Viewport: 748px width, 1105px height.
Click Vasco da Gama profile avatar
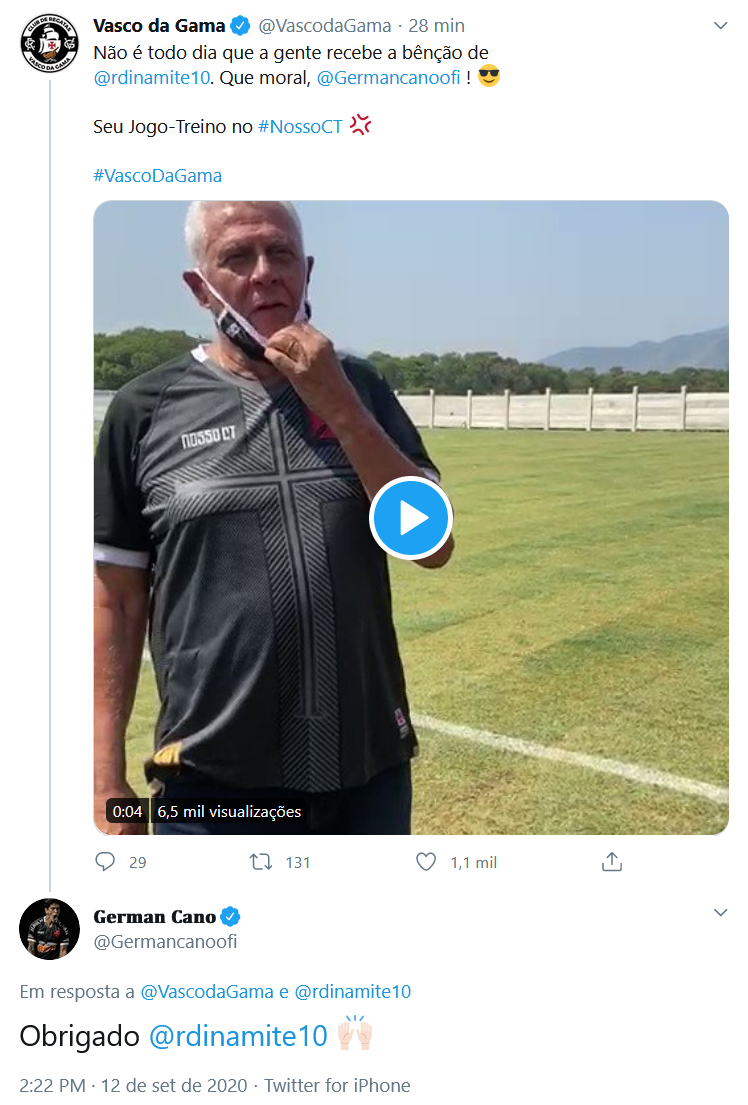click(x=49, y=43)
